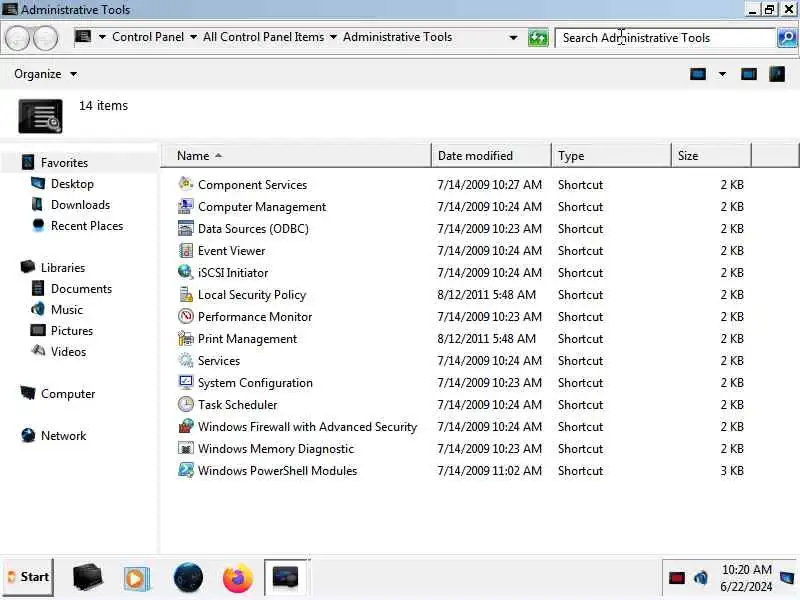This screenshot has height=600, width=800.
Task: Click inside the Search Administrative Tools box
Action: [665, 38]
